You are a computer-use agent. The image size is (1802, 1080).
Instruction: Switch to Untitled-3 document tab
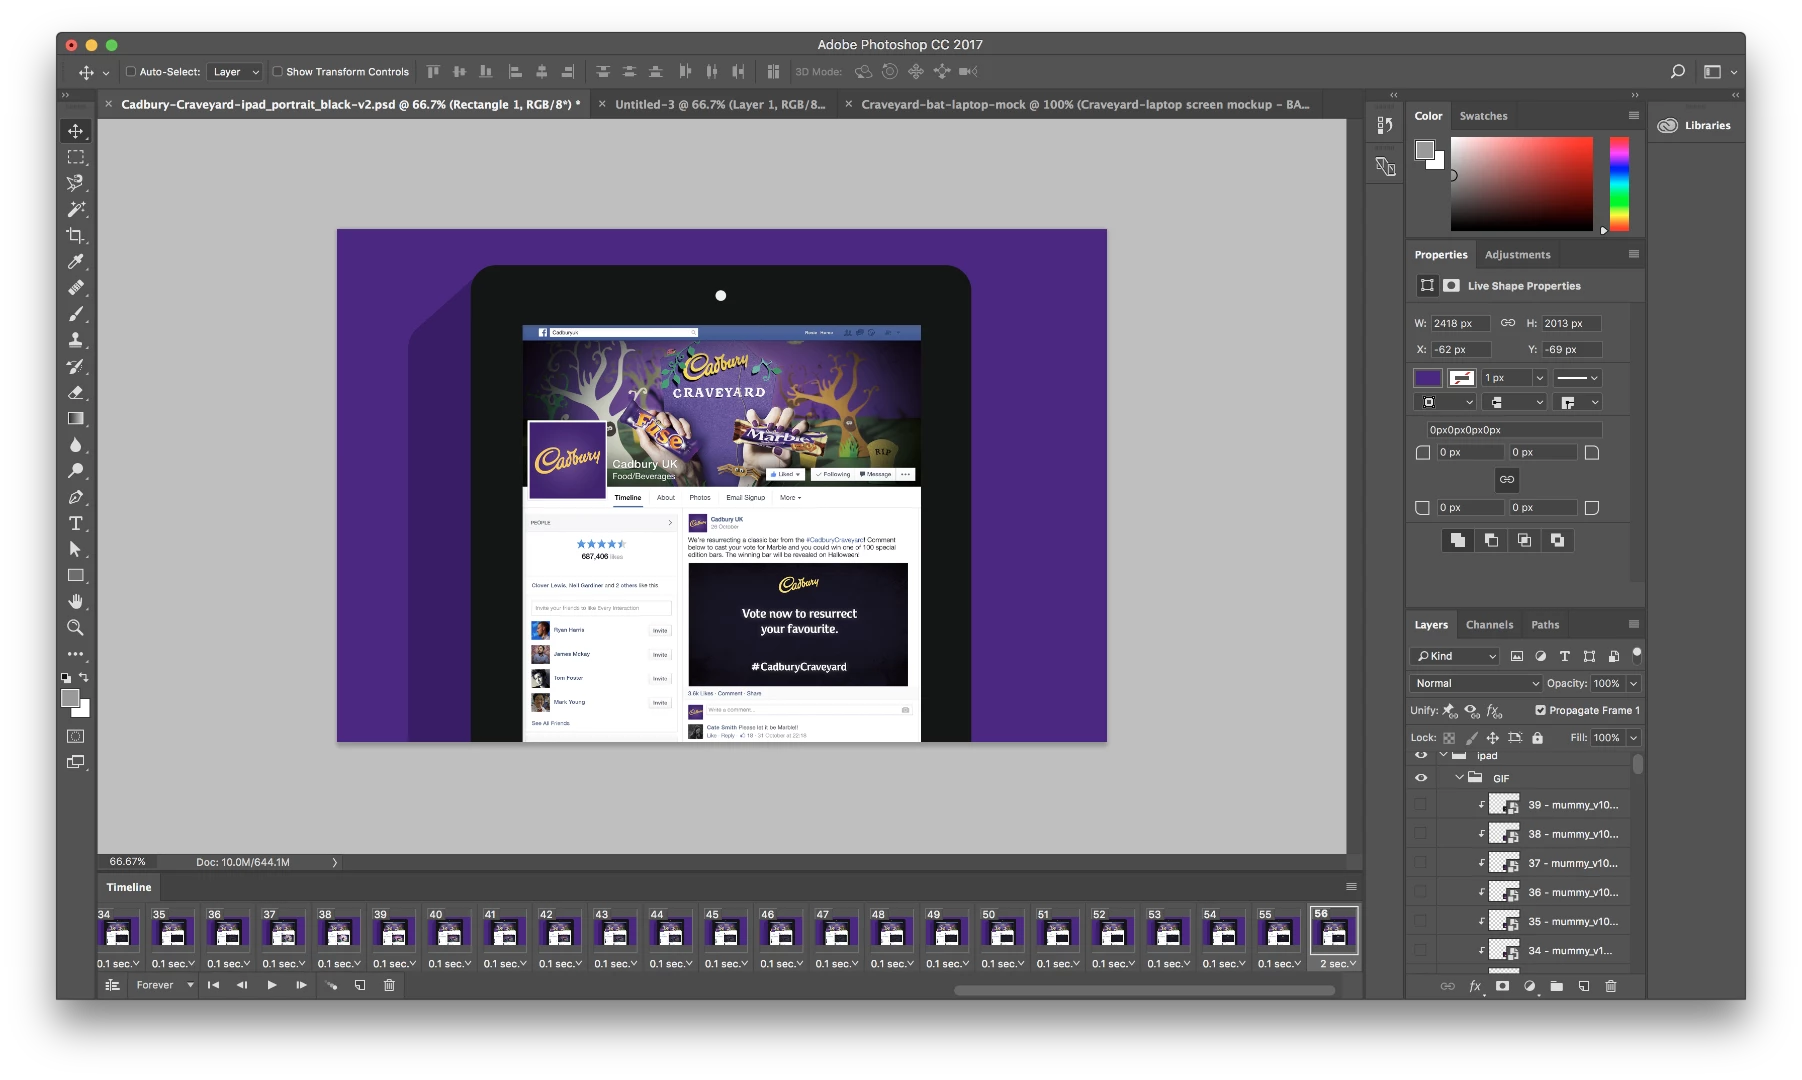[x=720, y=104]
